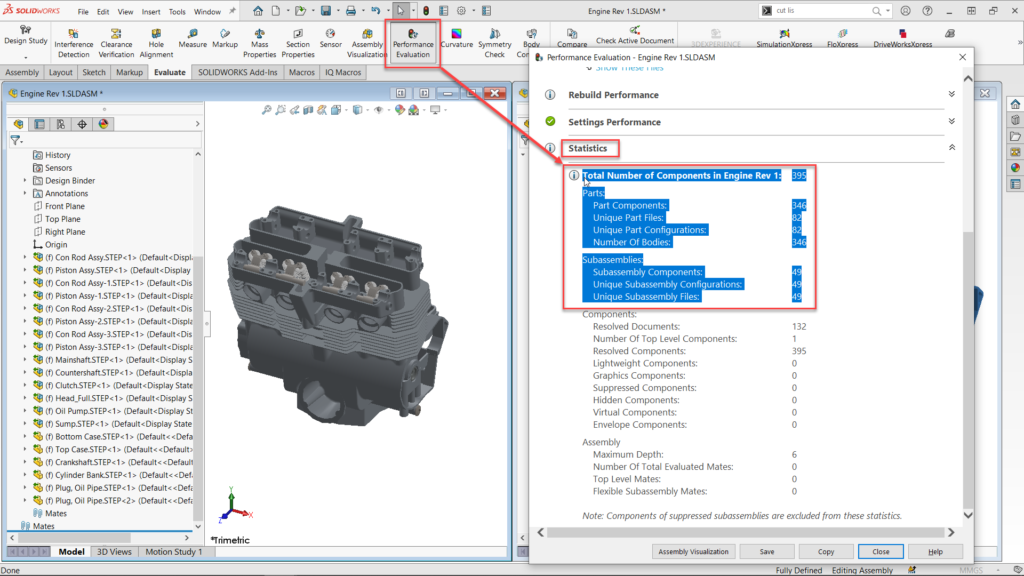Screen dimensions: 1024x576
Task: Click the dialog's horizontal scrollbar
Action: click(746, 532)
